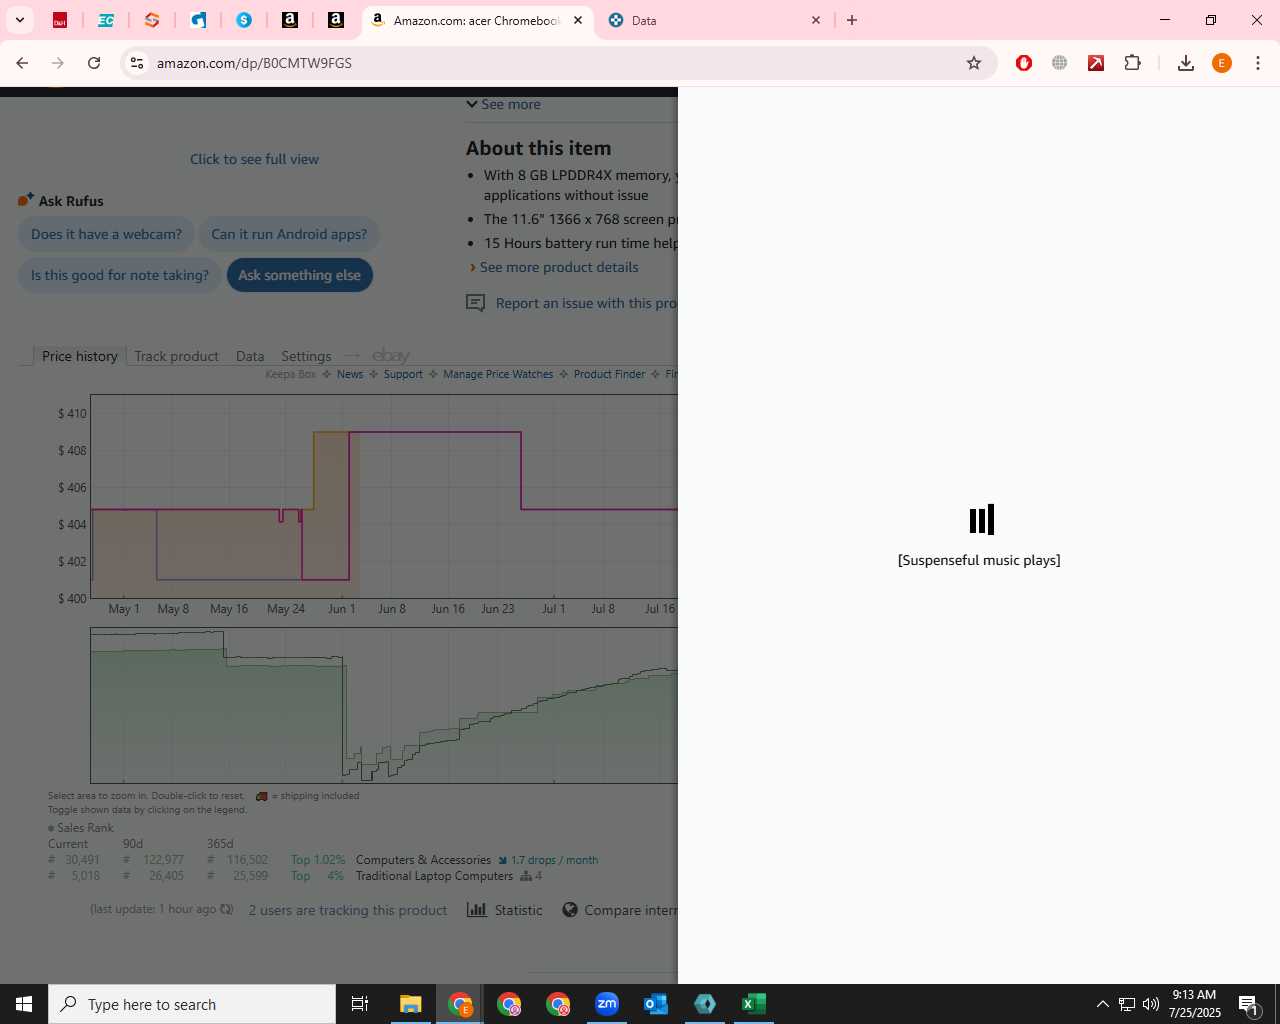Click the Windows Start button
Viewport: 1280px width, 1024px height.
coord(24,1004)
